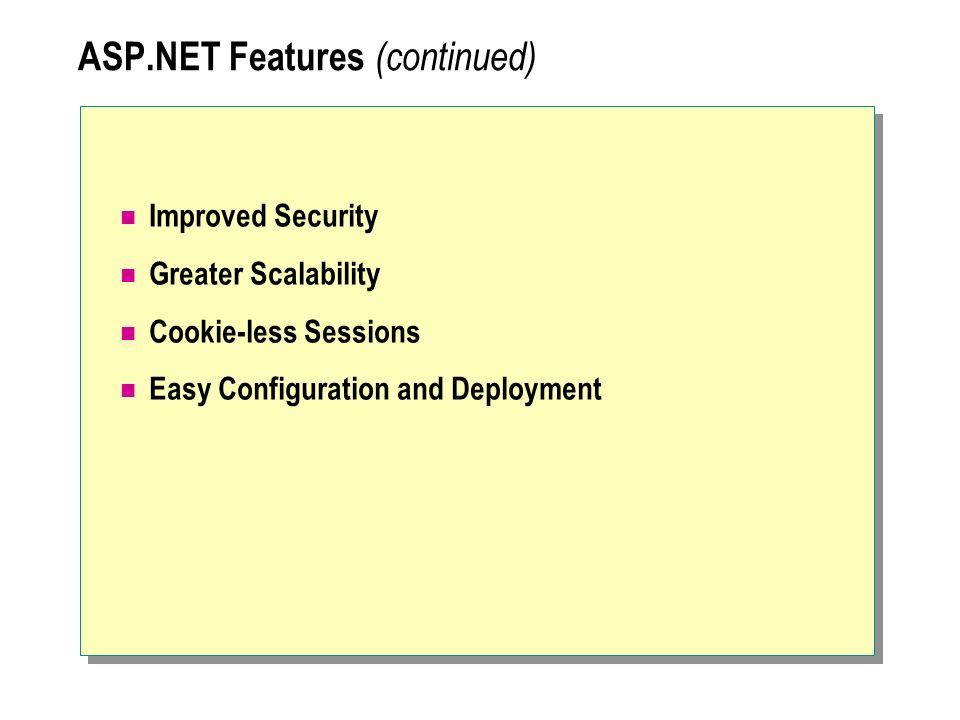The width and height of the screenshot is (960, 720).
Task: Click the gray drop shadow under content box
Action: (x=485, y=660)
